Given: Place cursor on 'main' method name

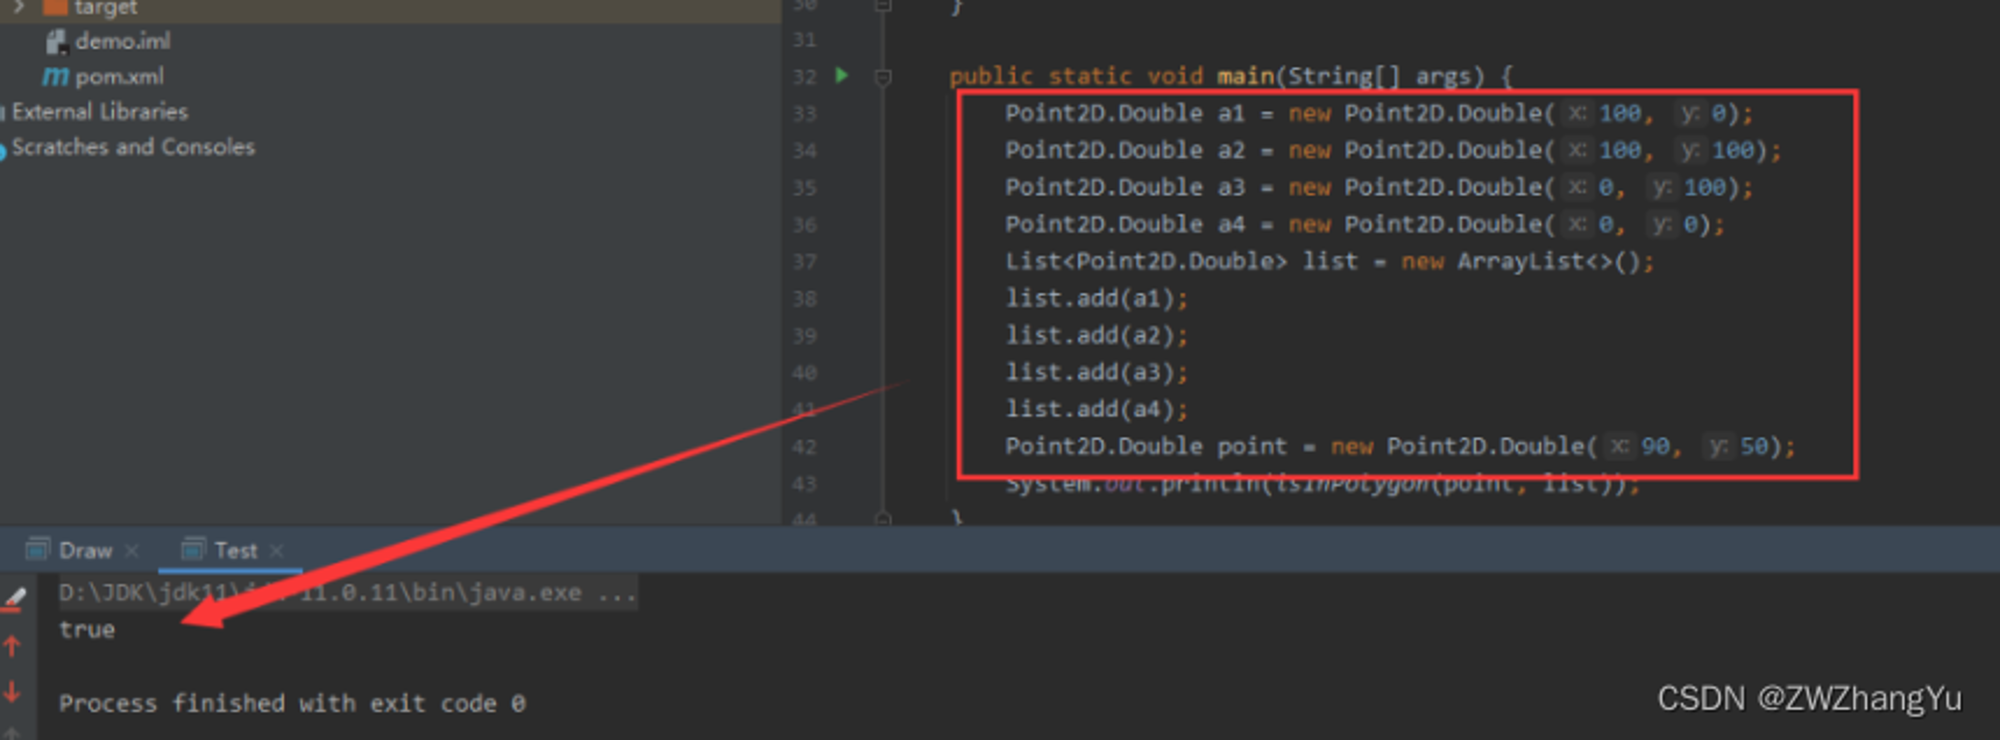Looking at the screenshot, I should click(x=1245, y=76).
